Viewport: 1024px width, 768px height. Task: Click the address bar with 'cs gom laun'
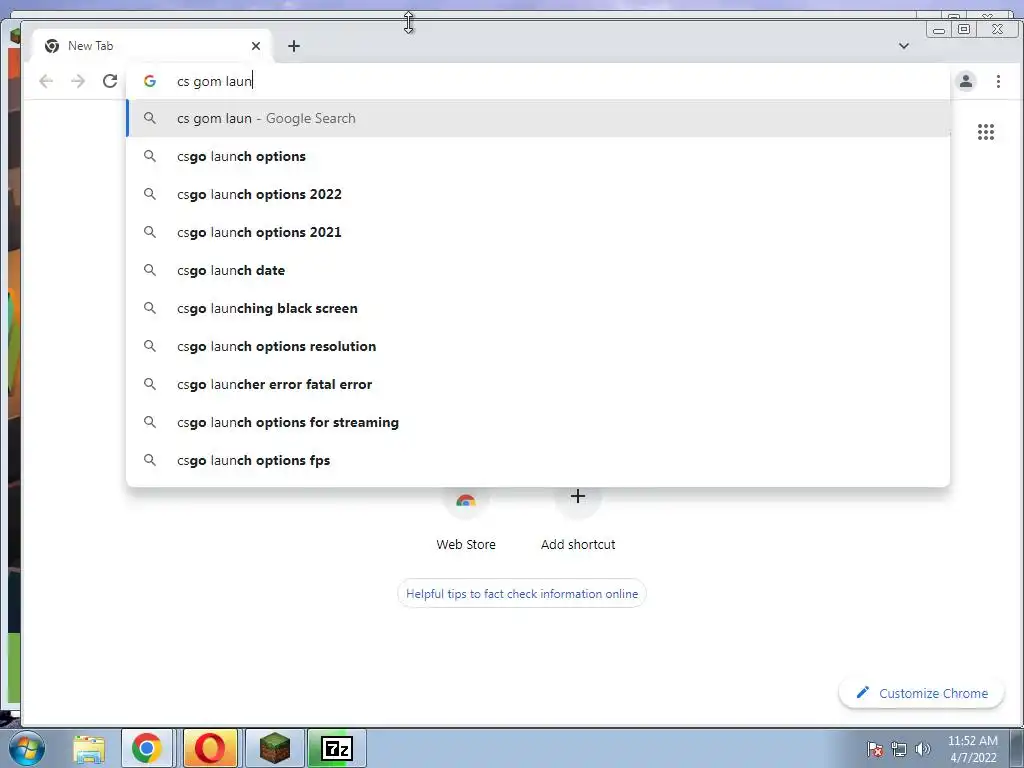point(538,81)
